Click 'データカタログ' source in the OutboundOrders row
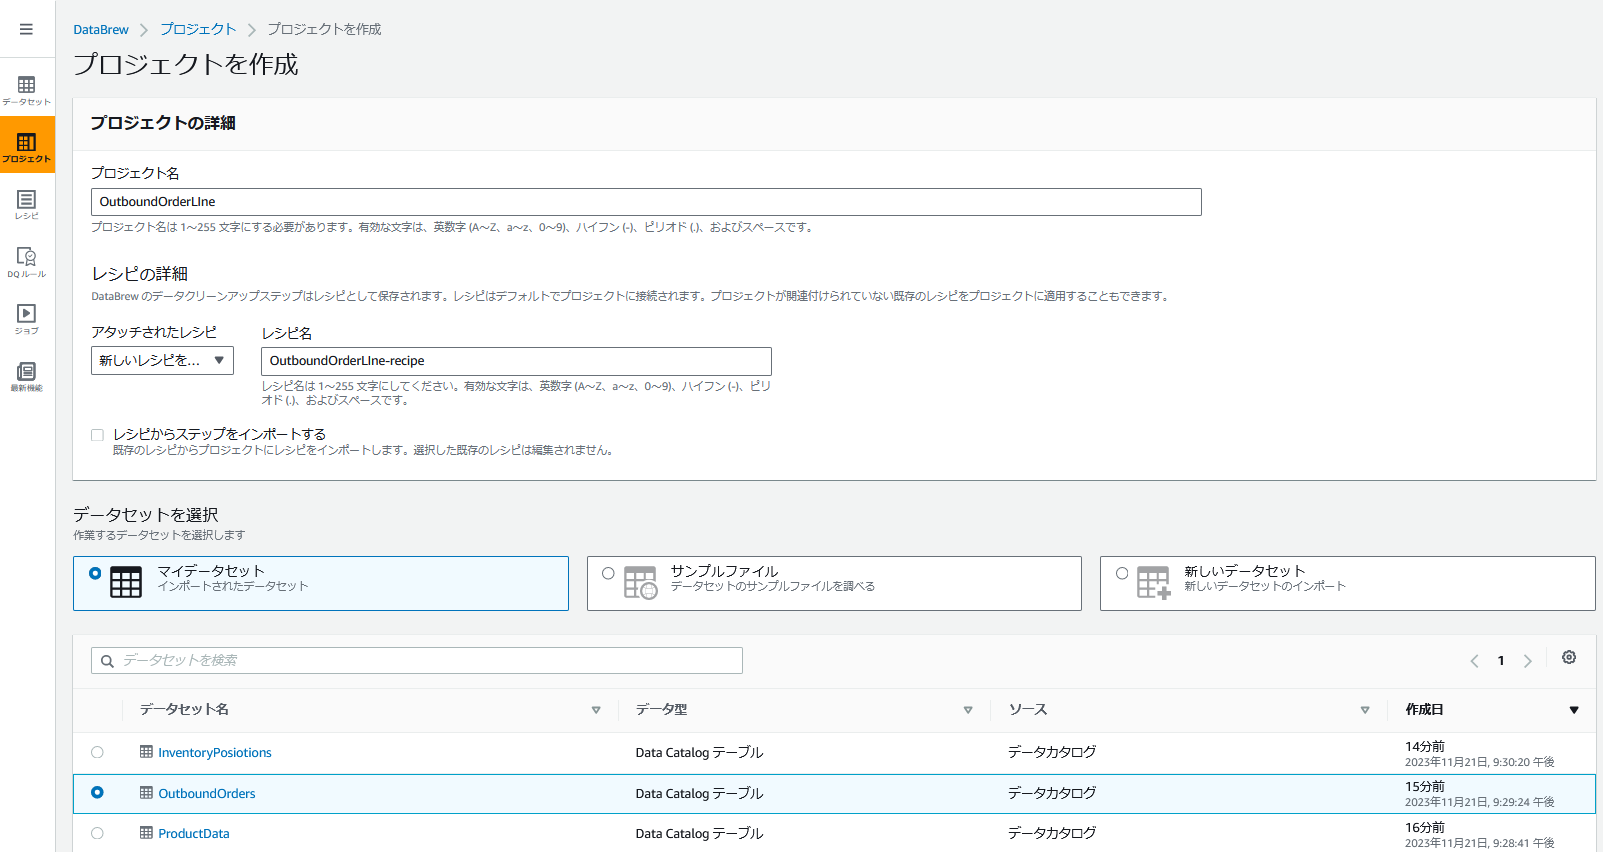Viewport: 1603px width, 852px height. pyautogui.click(x=1052, y=793)
